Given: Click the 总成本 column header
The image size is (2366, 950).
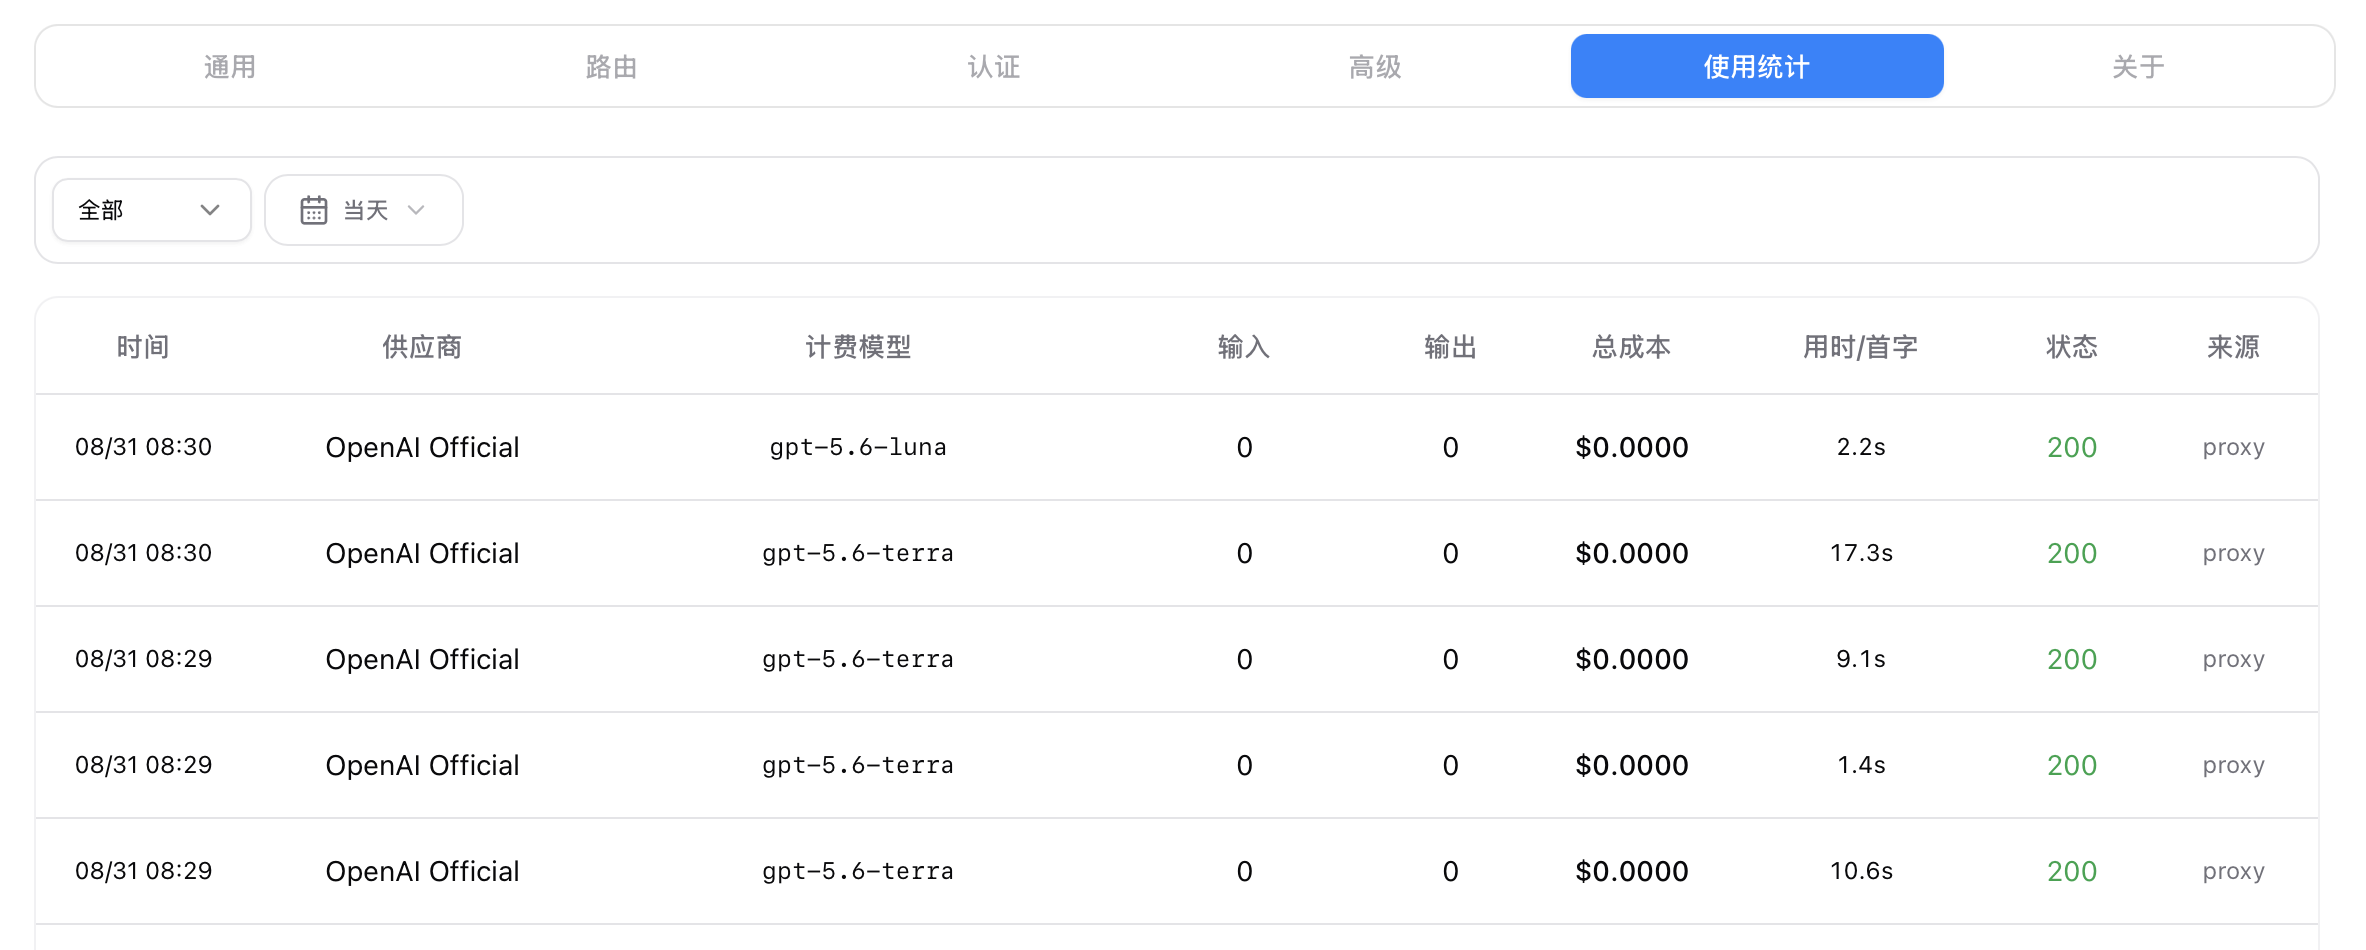Looking at the screenshot, I should (x=1632, y=347).
